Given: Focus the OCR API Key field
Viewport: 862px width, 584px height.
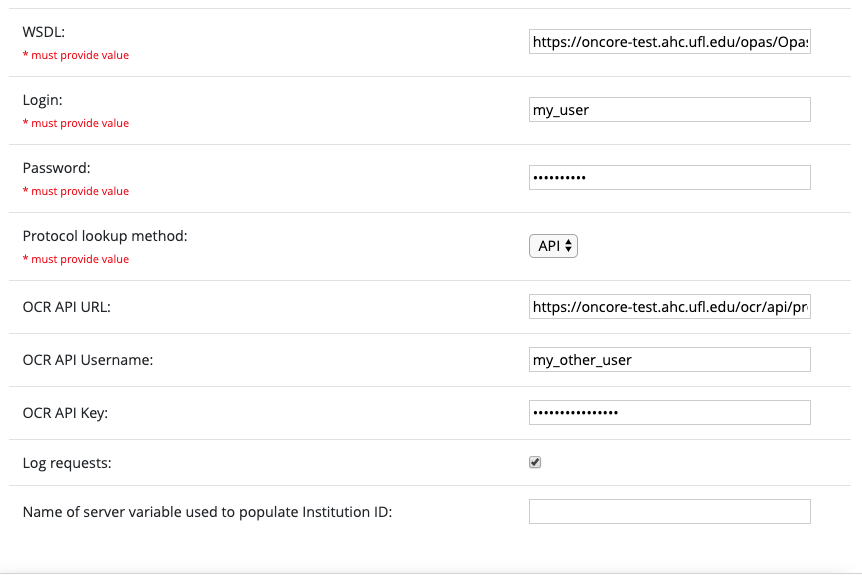Looking at the screenshot, I should (669, 412).
